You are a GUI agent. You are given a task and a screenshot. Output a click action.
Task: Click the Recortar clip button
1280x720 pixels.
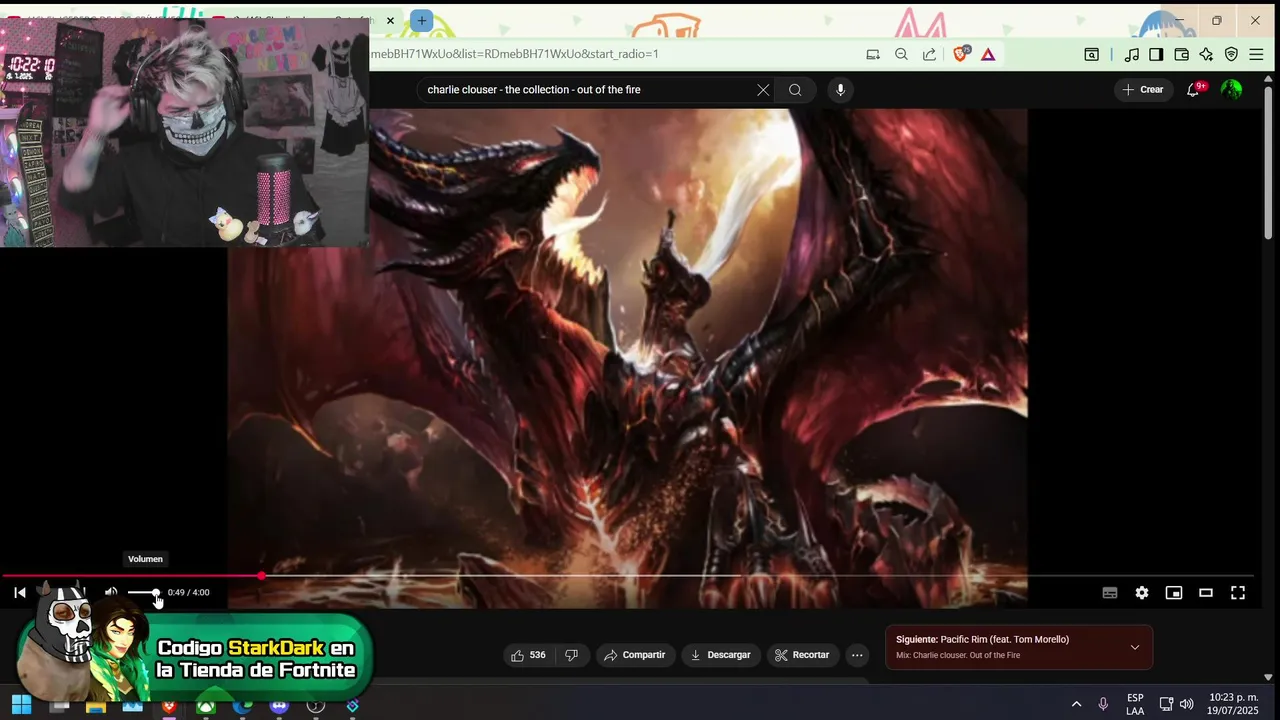click(803, 655)
